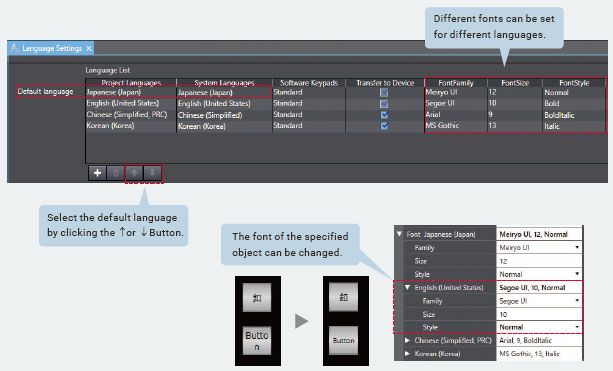The height and width of the screenshot is (371, 613).
Task: Click the Bold font style cell
Action: [574, 104]
